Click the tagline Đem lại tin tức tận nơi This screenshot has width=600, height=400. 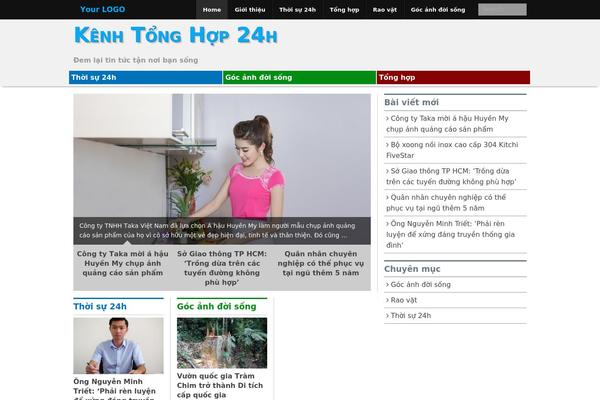pos(136,60)
